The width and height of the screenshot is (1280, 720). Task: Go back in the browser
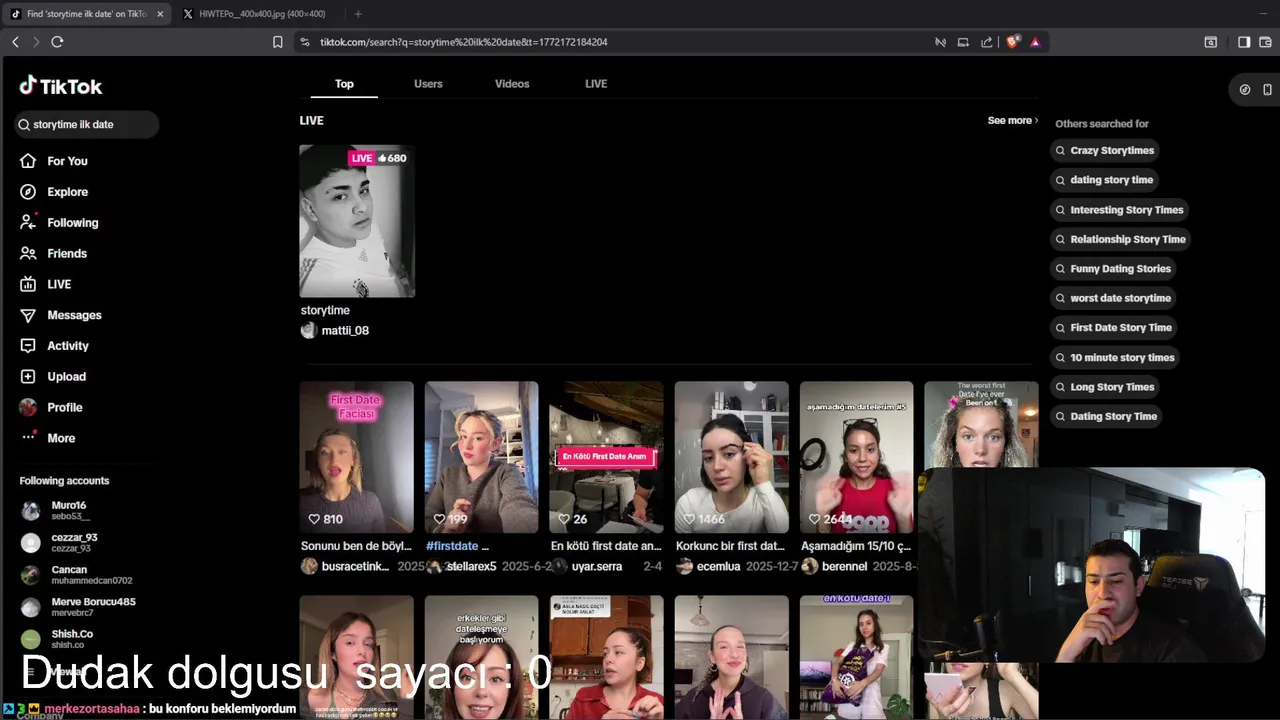pos(15,42)
